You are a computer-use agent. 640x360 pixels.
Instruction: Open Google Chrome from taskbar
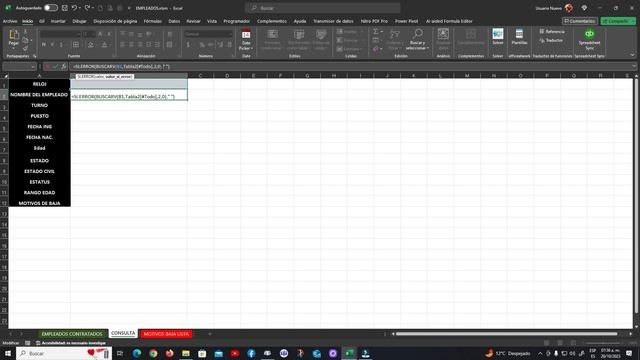(x=153, y=353)
